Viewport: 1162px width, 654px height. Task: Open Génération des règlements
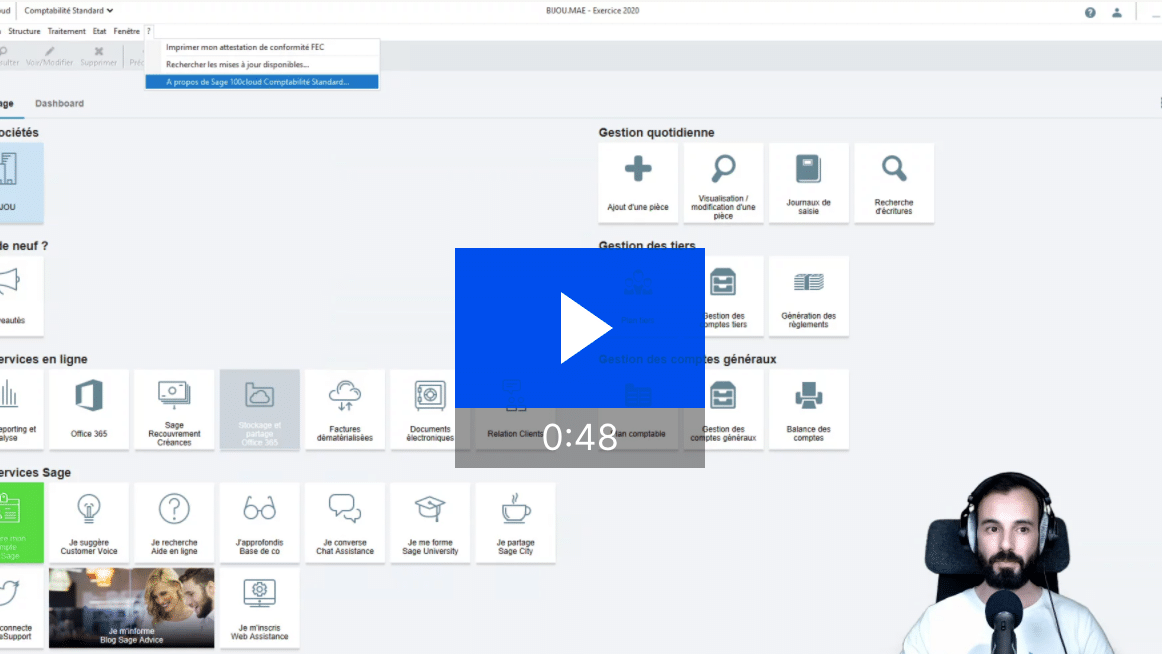[809, 296]
